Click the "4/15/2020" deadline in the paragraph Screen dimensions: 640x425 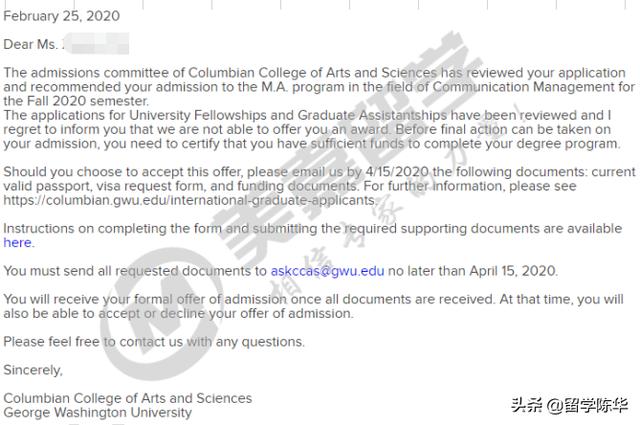click(397, 172)
